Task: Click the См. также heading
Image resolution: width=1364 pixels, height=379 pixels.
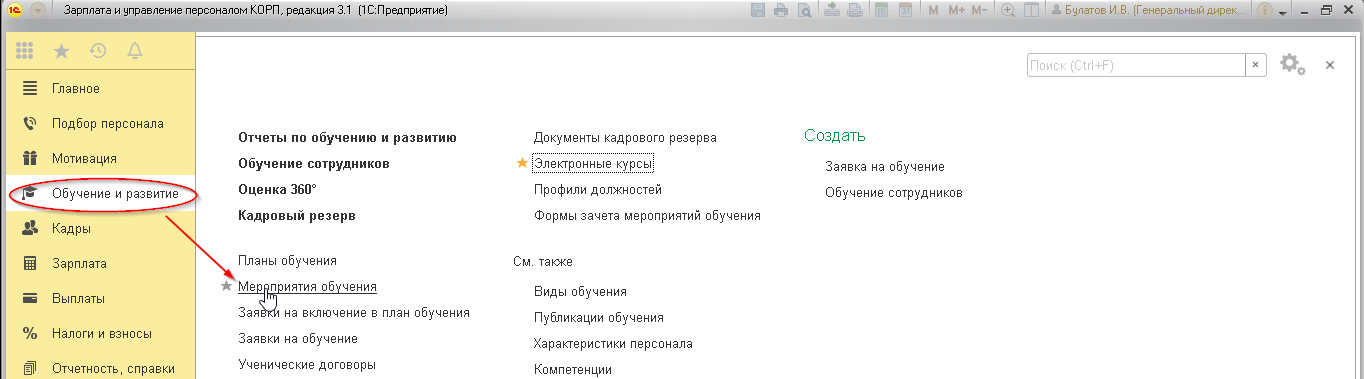Action: point(543,261)
